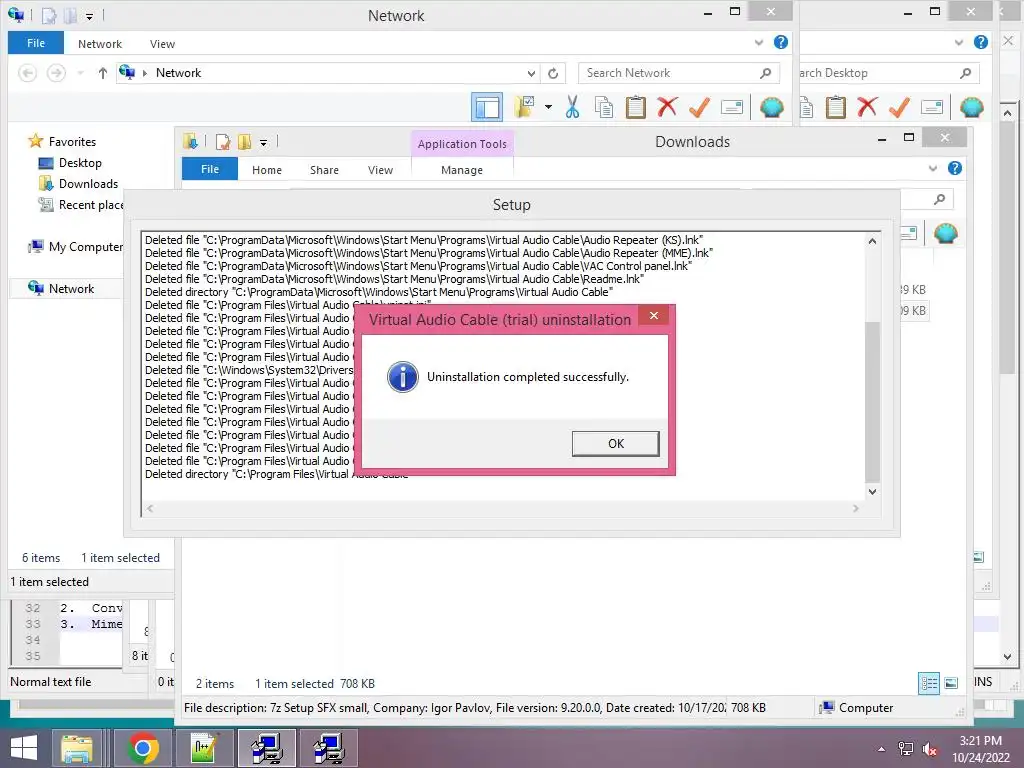Click the Copy pages icon in Network toolbar
This screenshot has width=1024, height=768.
tap(604, 107)
